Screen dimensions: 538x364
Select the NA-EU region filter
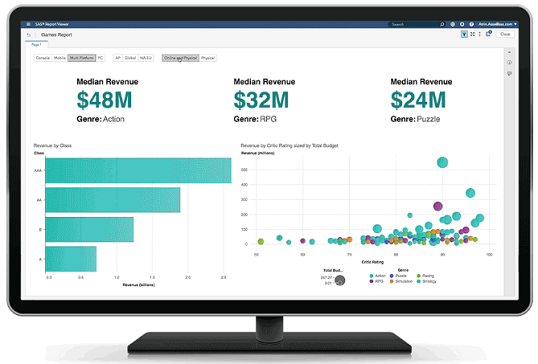click(x=146, y=58)
